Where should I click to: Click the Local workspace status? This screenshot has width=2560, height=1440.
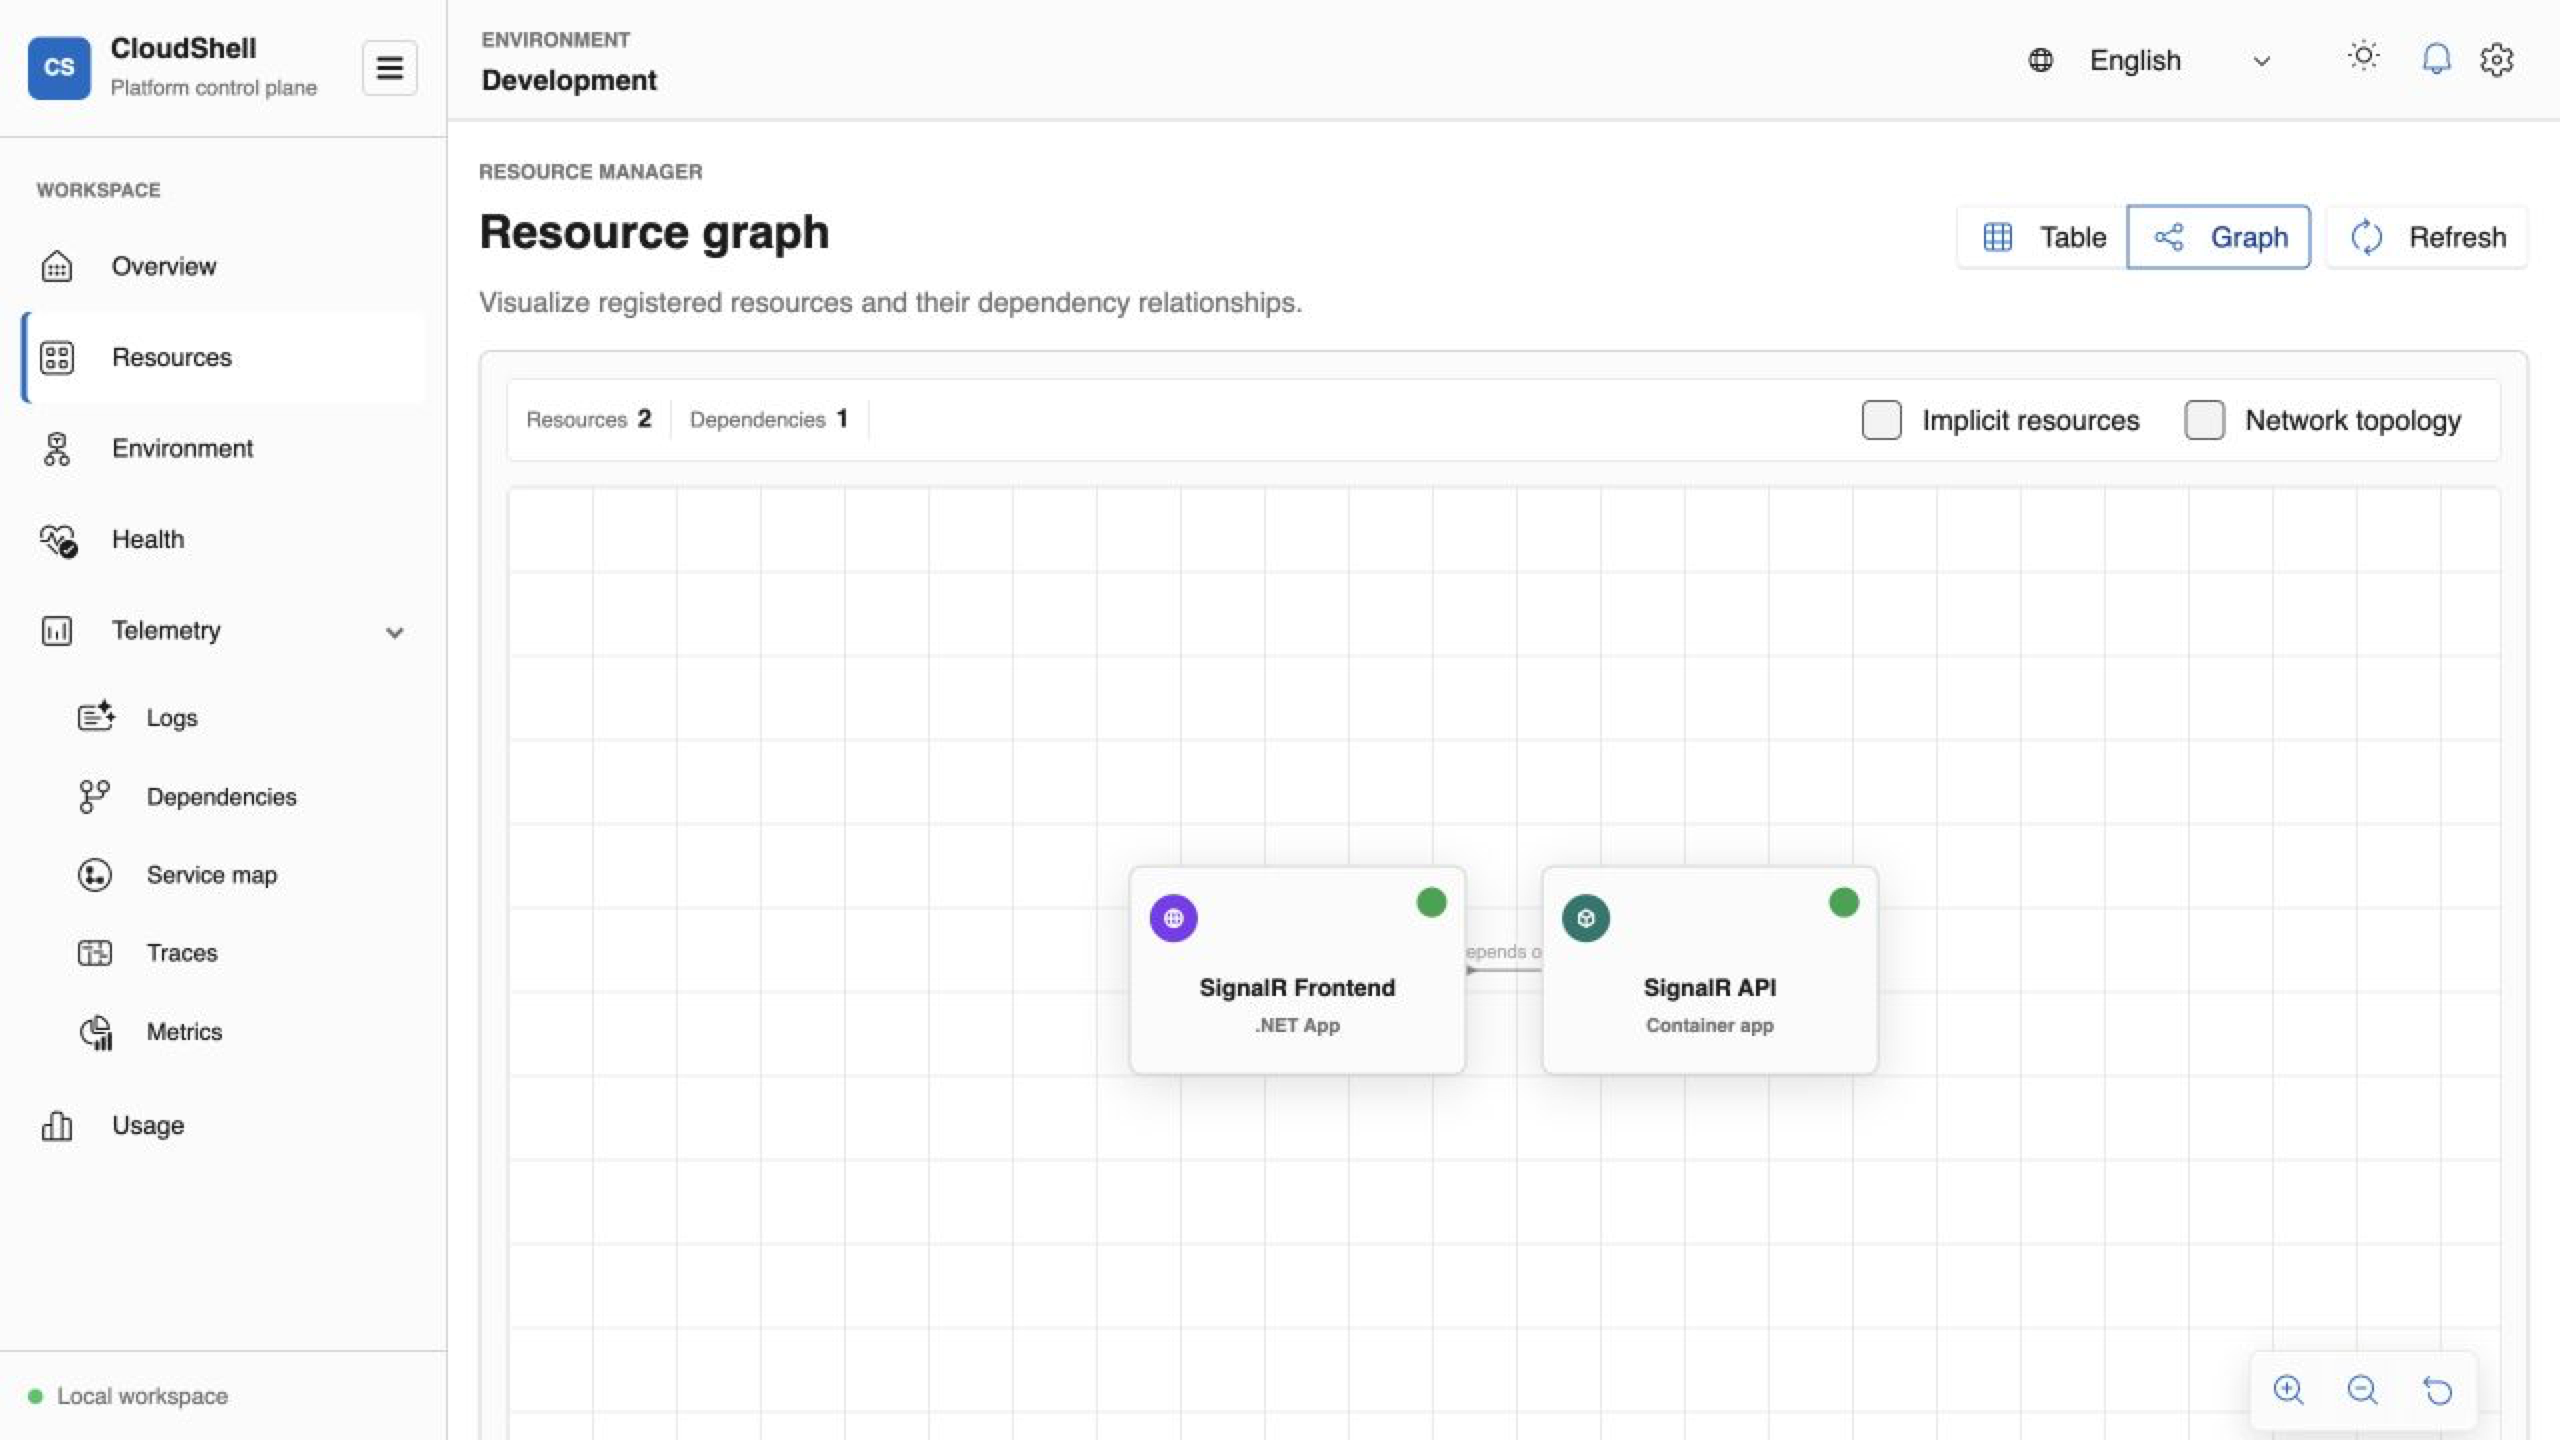coord(128,1395)
